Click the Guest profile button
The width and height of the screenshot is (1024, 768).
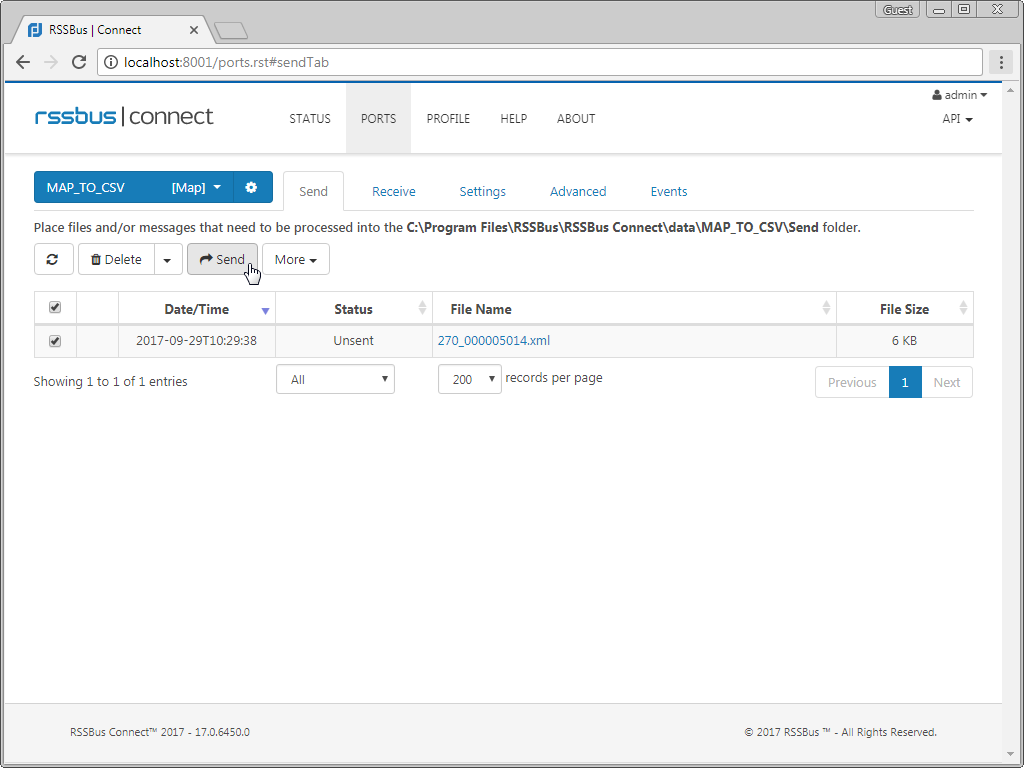coord(898,10)
